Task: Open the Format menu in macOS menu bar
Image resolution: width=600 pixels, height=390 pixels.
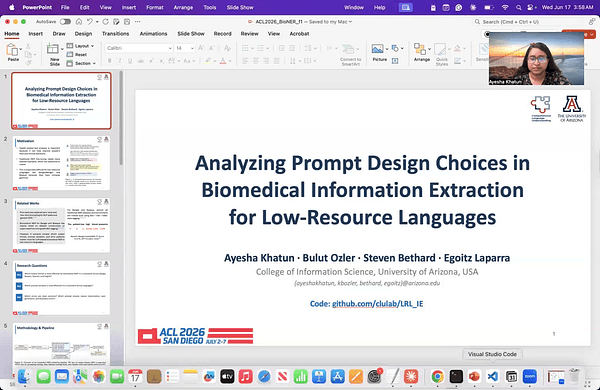Action: point(155,7)
